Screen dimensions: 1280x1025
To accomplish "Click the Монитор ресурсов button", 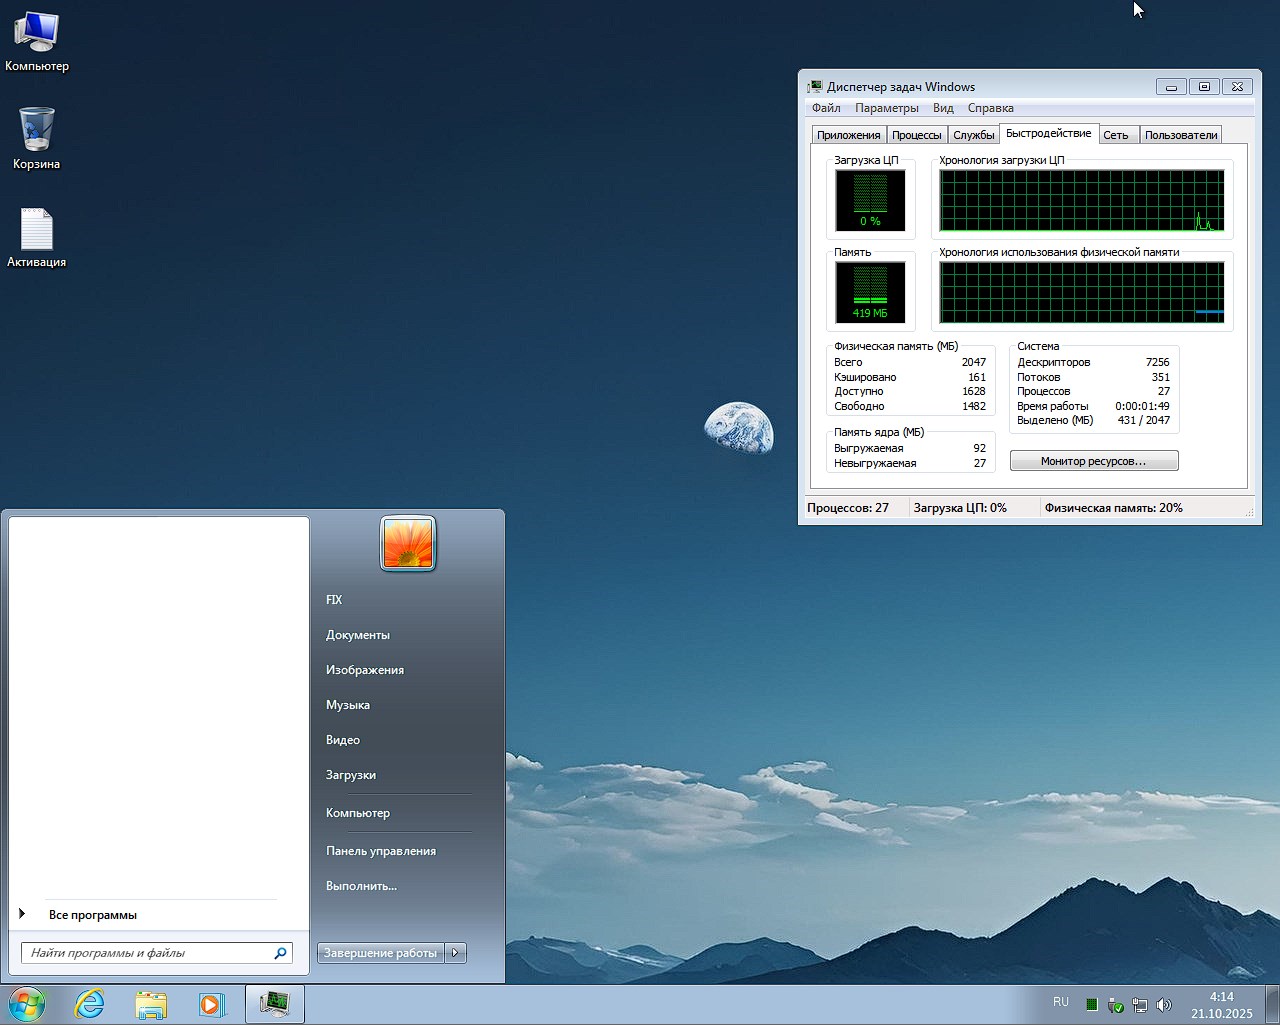I will [x=1093, y=461].
